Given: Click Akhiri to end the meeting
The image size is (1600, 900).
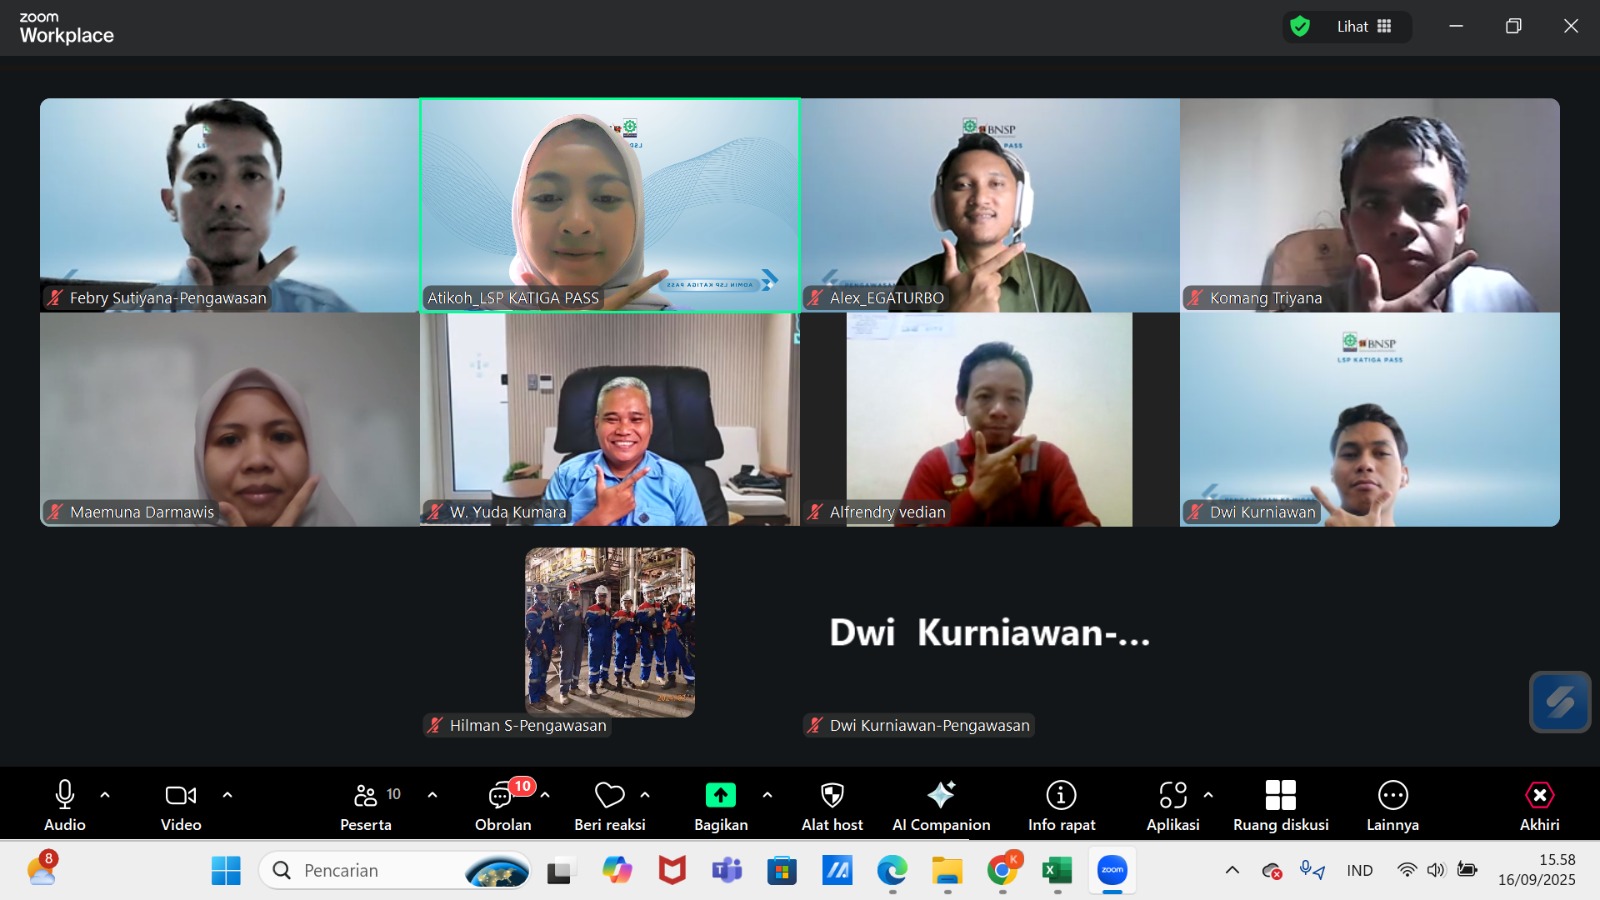Looking at the screenshot, I should (x=1539, y=796).
